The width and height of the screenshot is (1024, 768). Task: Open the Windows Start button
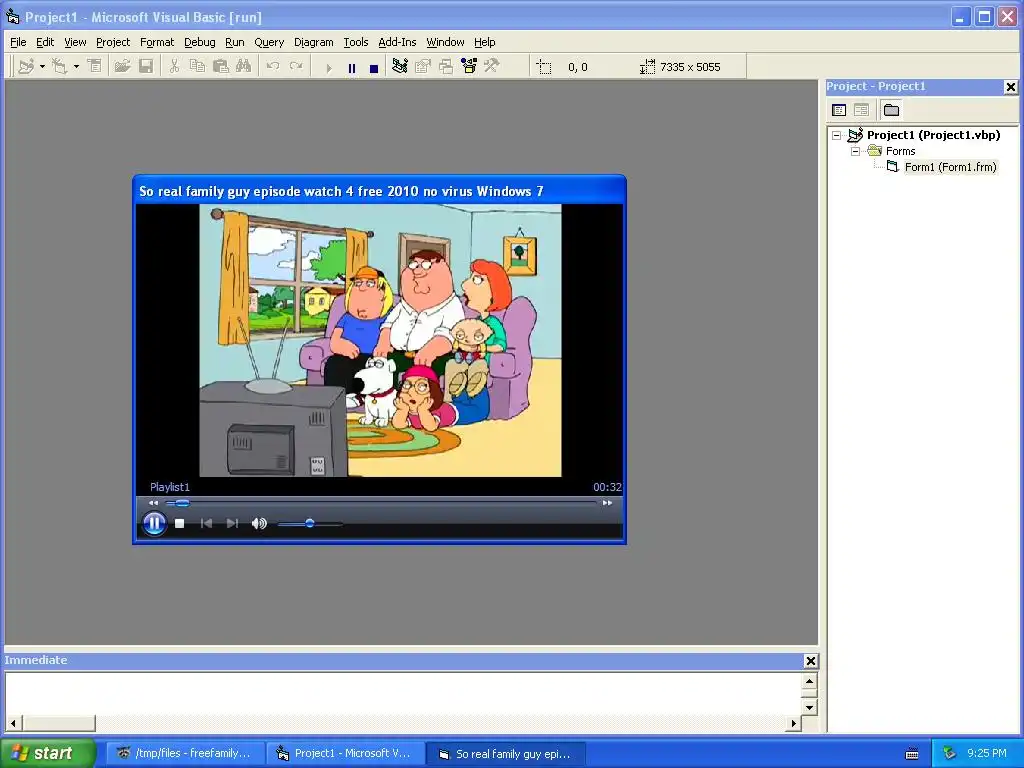click(x=47, y=753)
